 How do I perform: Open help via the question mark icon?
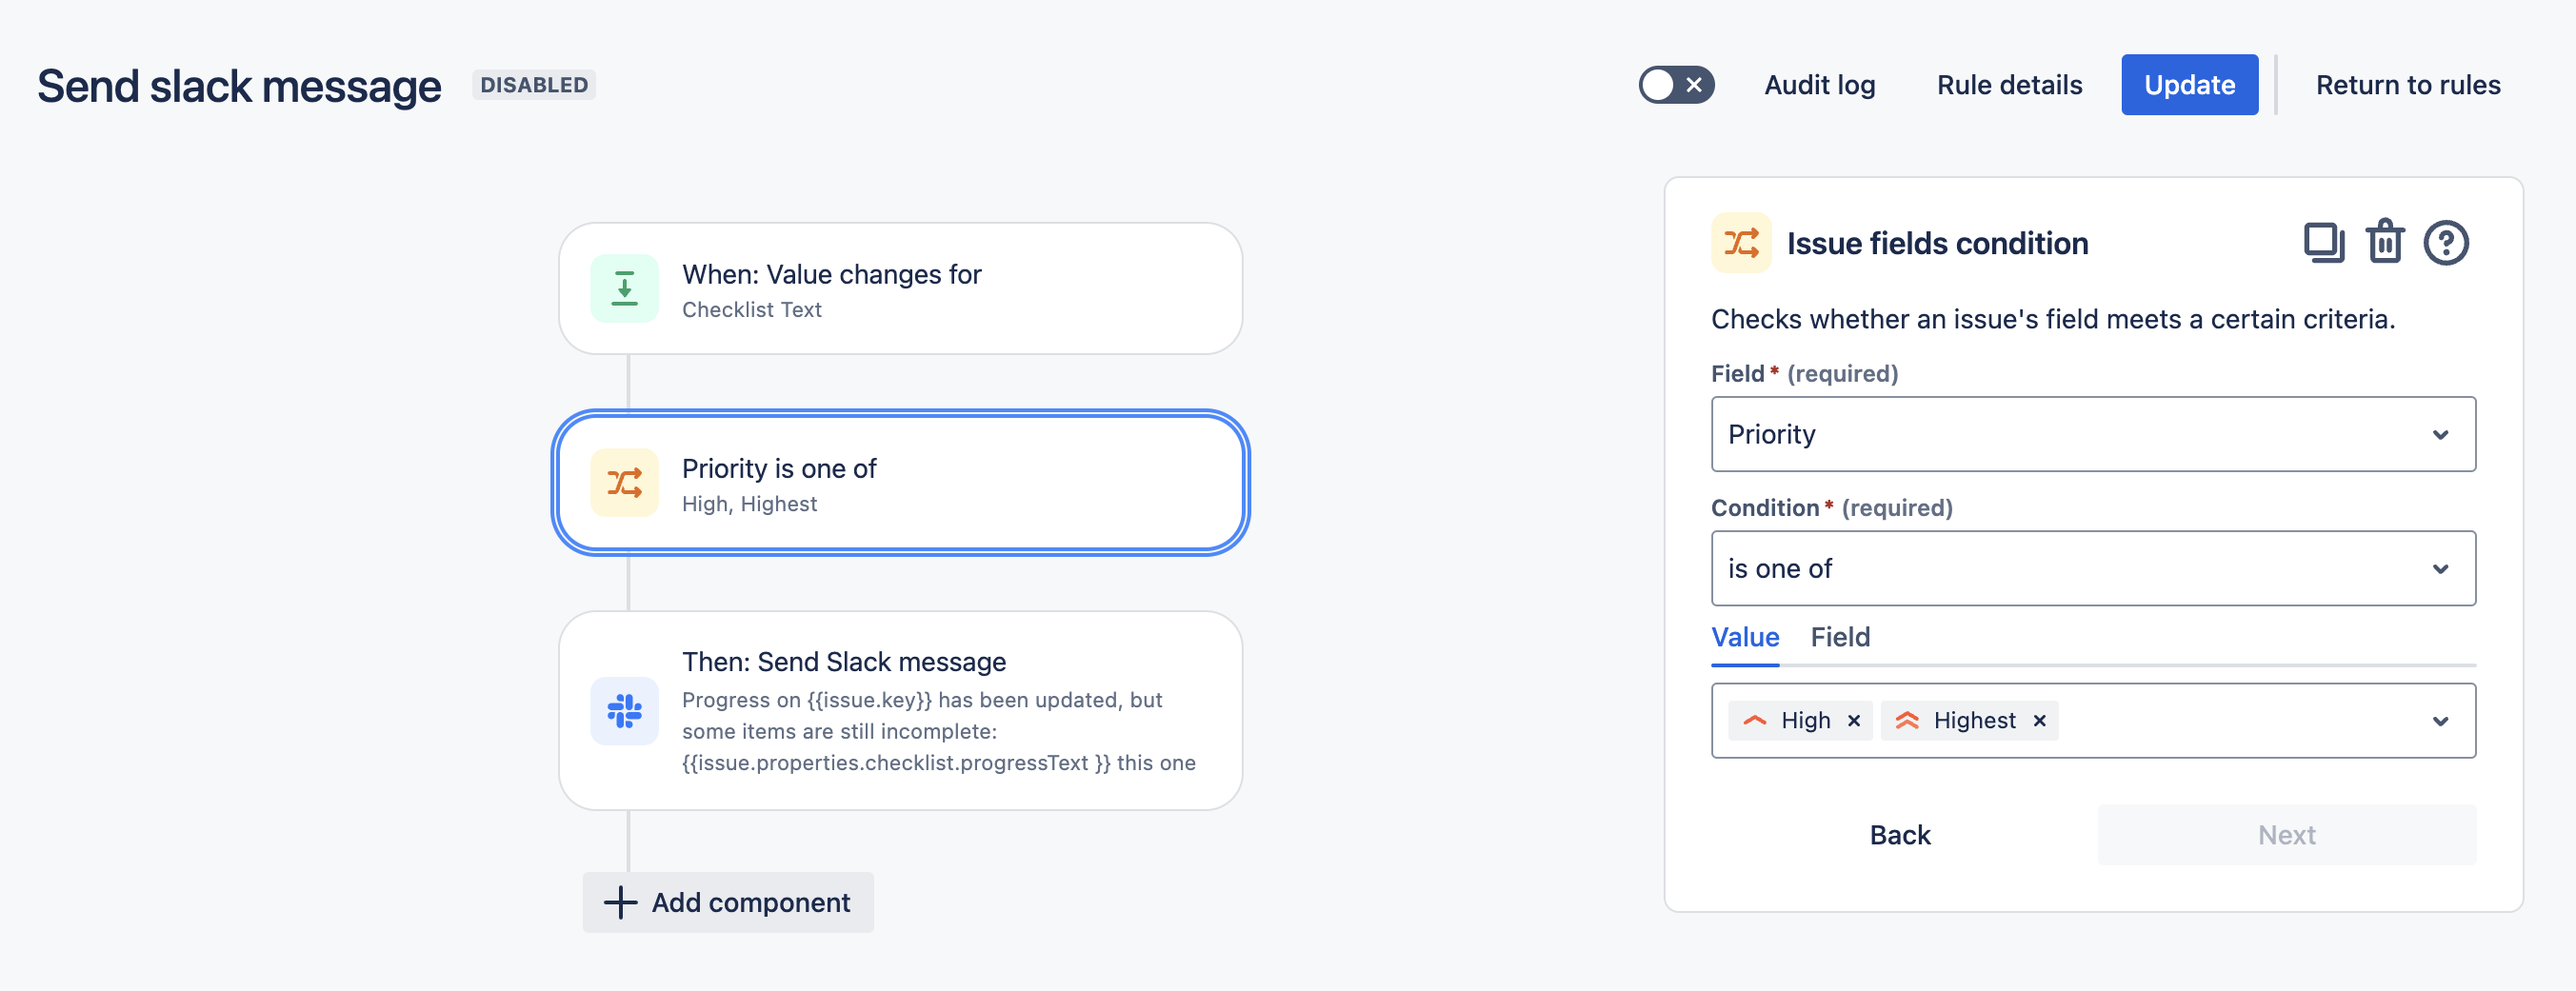pyautogui.click(x=2445, y=243)
